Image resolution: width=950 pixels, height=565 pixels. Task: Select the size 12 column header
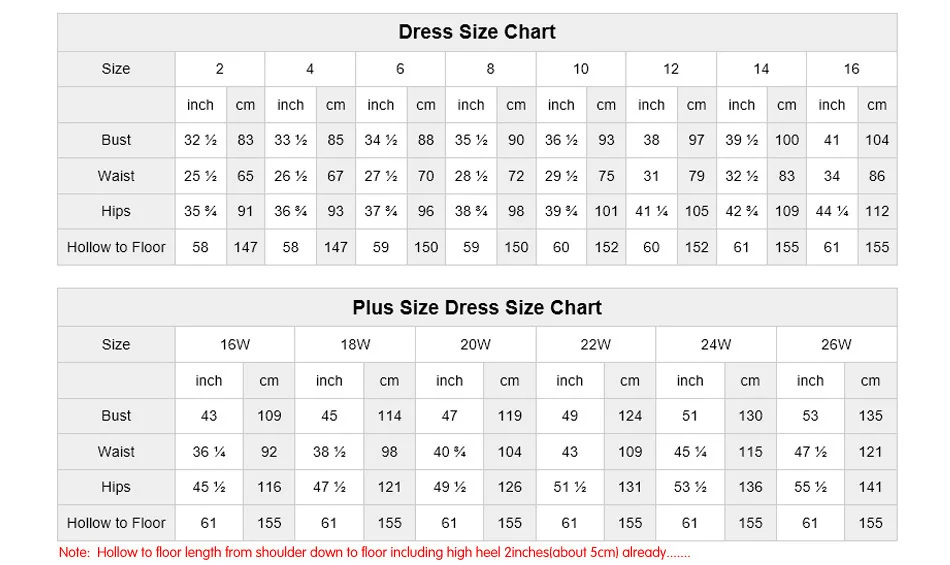671,69
